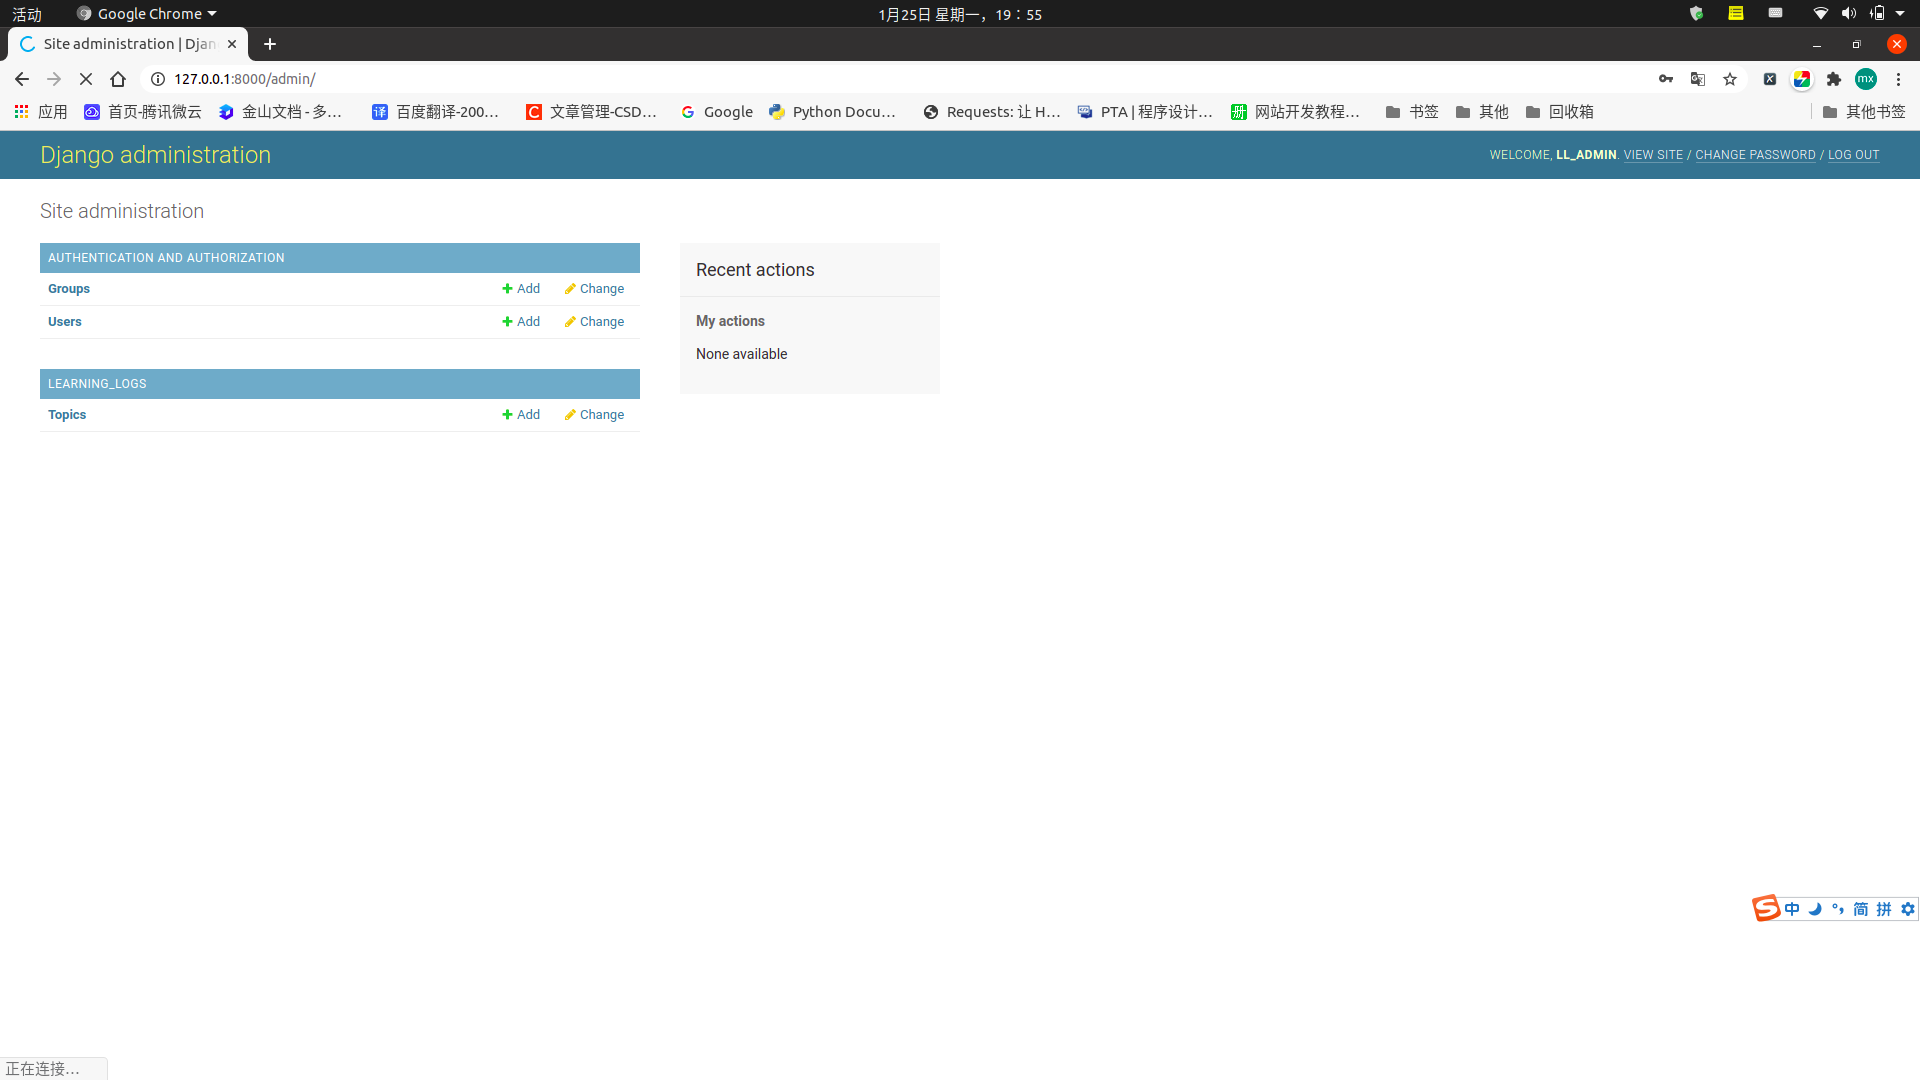Open the Google Chrome menu in top bar
The height and width of the screenshot is (1080, 1920).
pos(146,13)
